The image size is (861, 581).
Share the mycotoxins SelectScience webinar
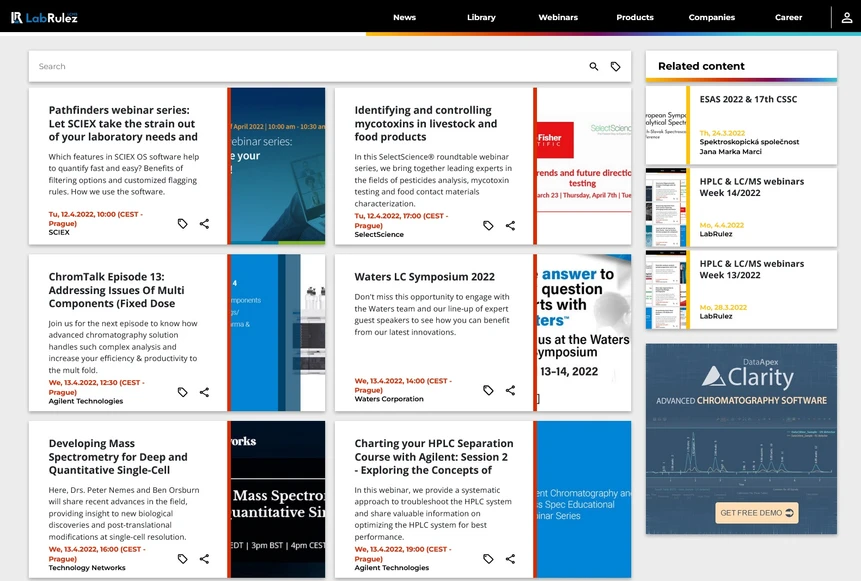pyautogui.click(x=510, y=225)
